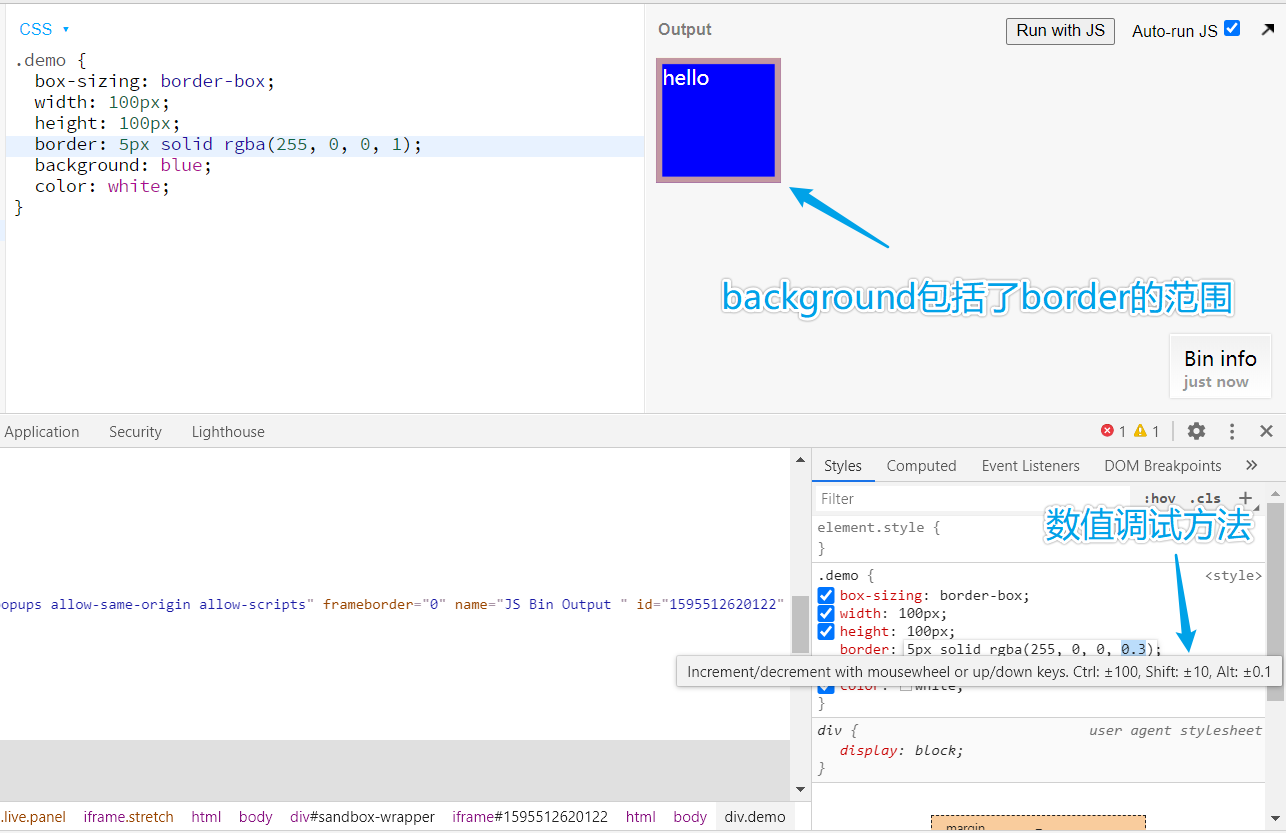Click the Bin info box
The width and height of the screenshot is (1286, 833).
click(1220, 366)
